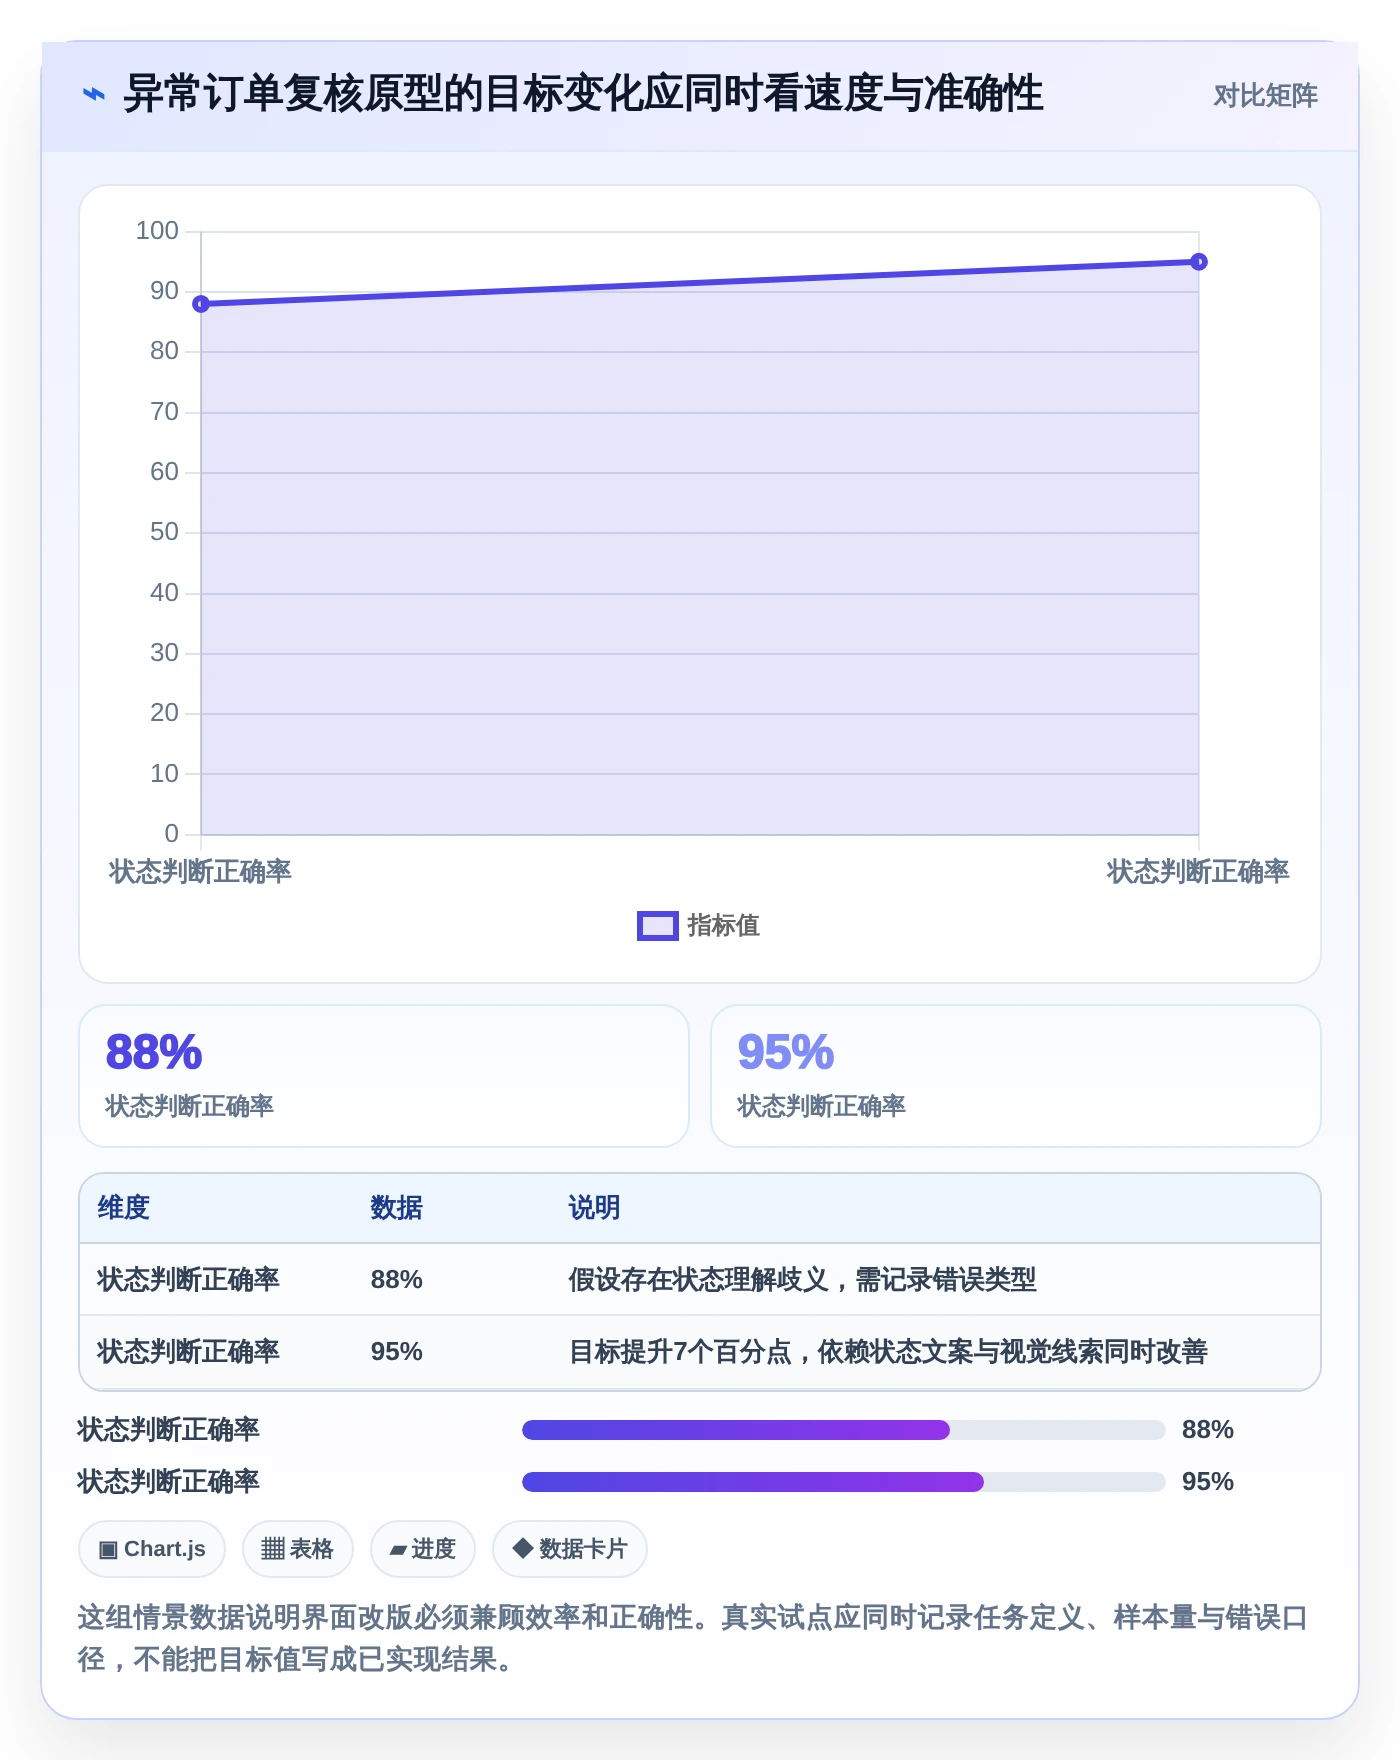This screenshot has width=1400, height=1760.
Task: Click the 指标值 legend label
Action: point(724,926)
